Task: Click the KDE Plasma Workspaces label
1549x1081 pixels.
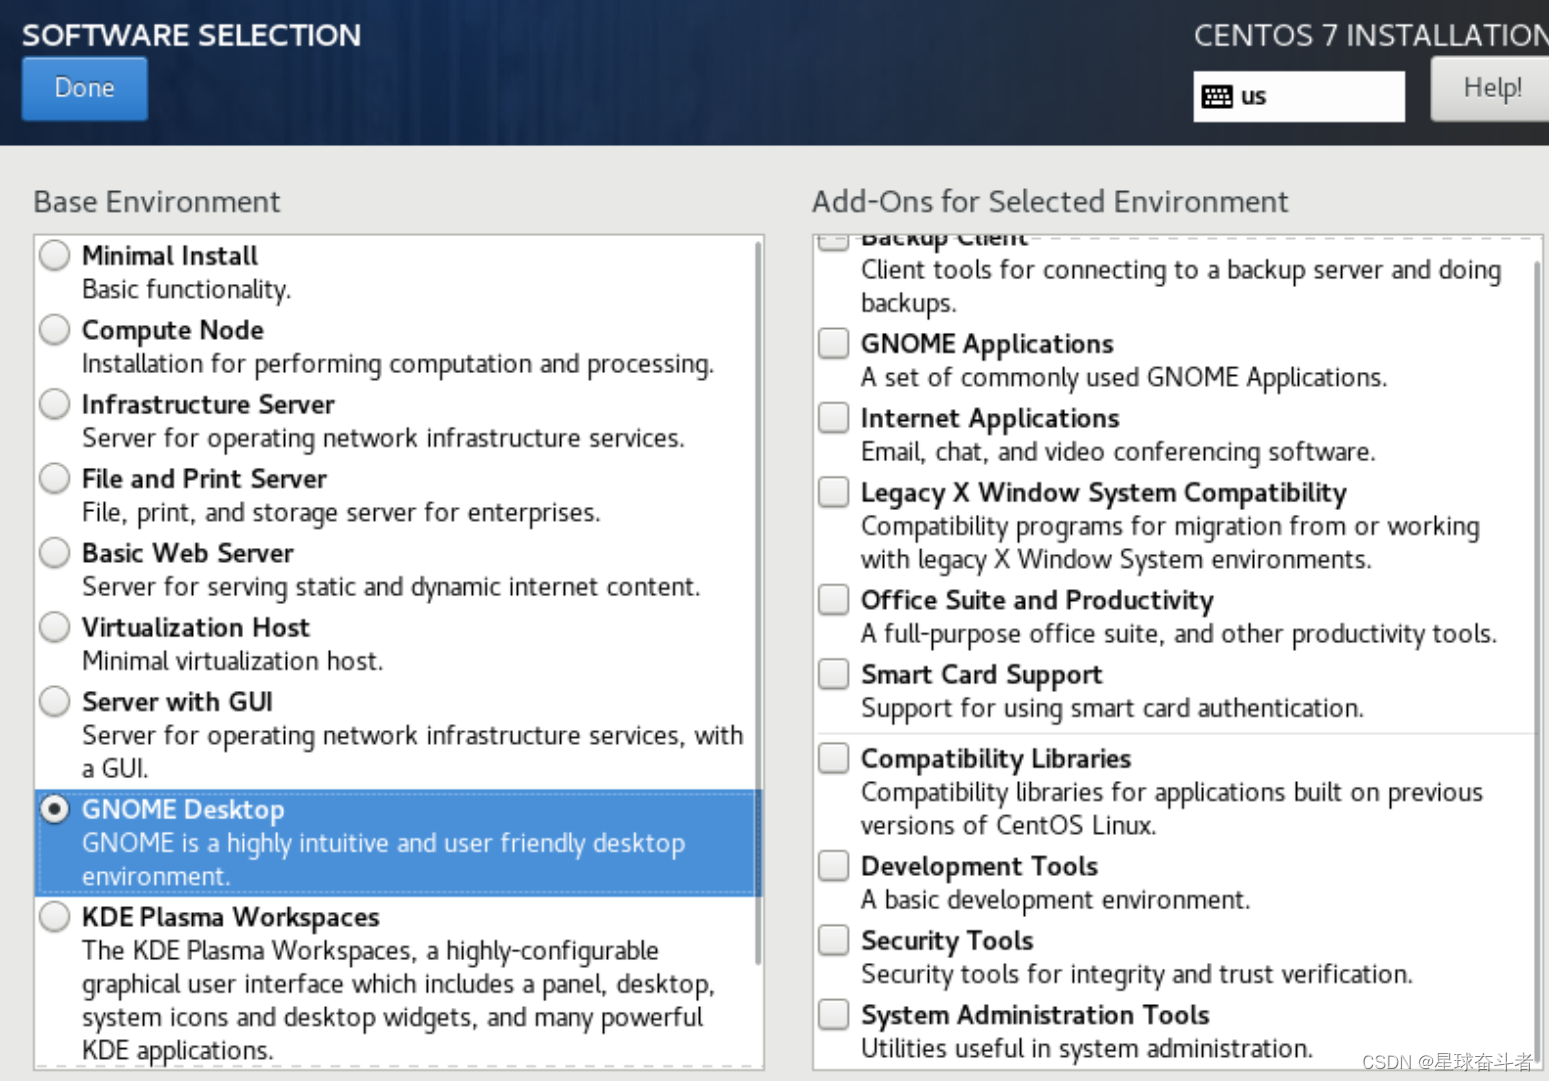Action: 231,917
